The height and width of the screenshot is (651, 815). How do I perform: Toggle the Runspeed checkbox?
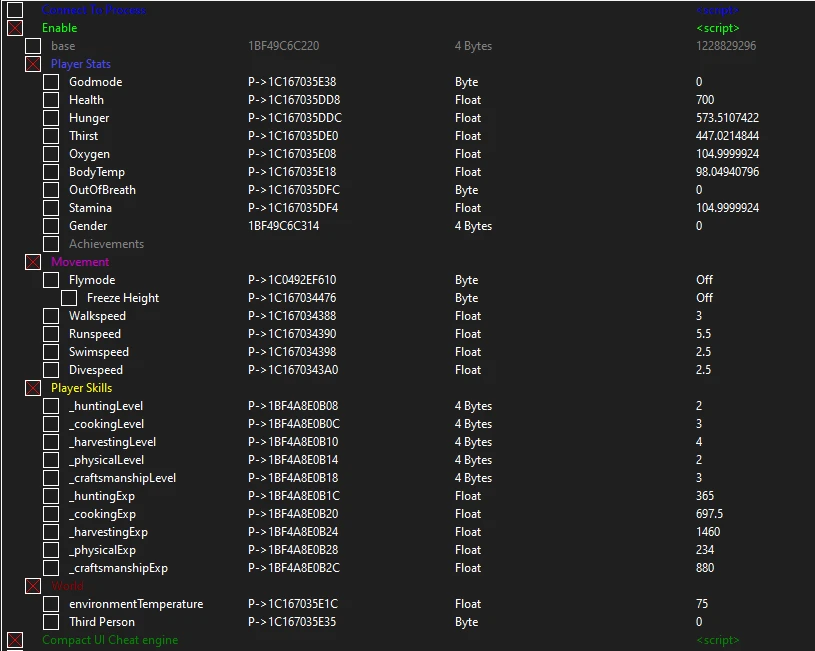pyautogui.click(x=51, y=334)
